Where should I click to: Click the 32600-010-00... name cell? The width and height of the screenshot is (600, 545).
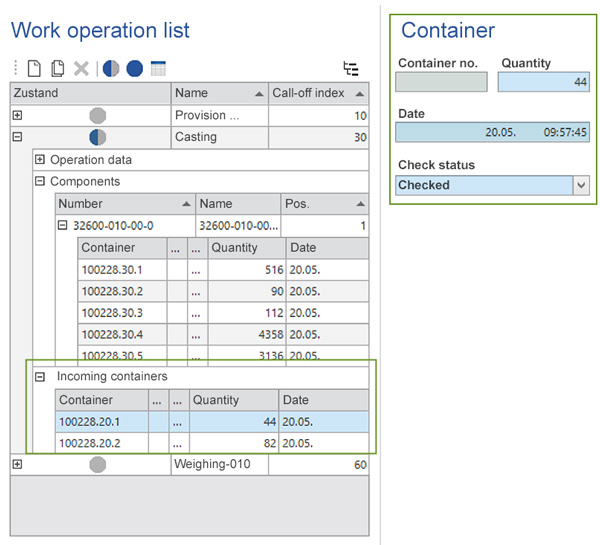point(238,225)
